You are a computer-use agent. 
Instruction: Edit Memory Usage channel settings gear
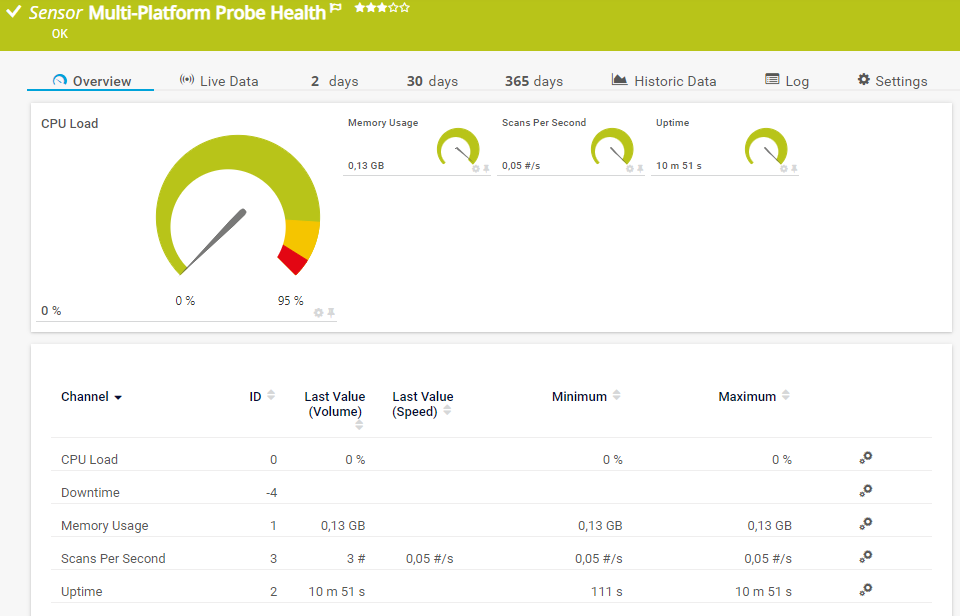tap(866, 524)
